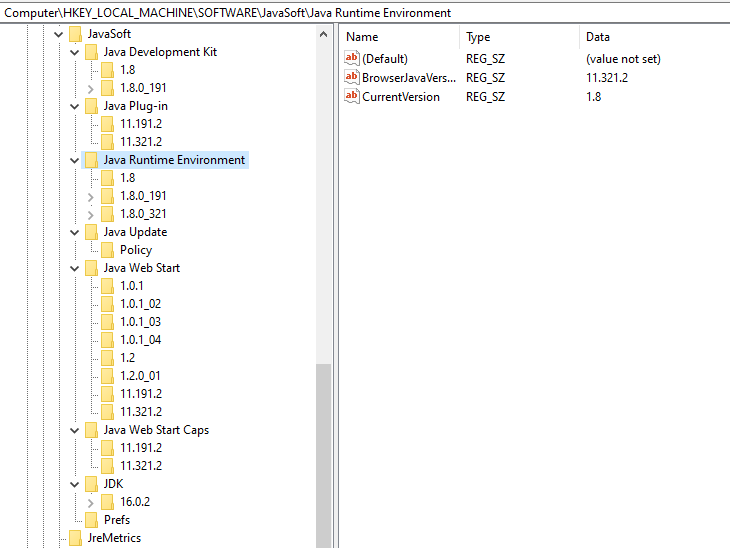Select the CurrentVersion value name
Viewport: 730px width, 548px height.
401,97
